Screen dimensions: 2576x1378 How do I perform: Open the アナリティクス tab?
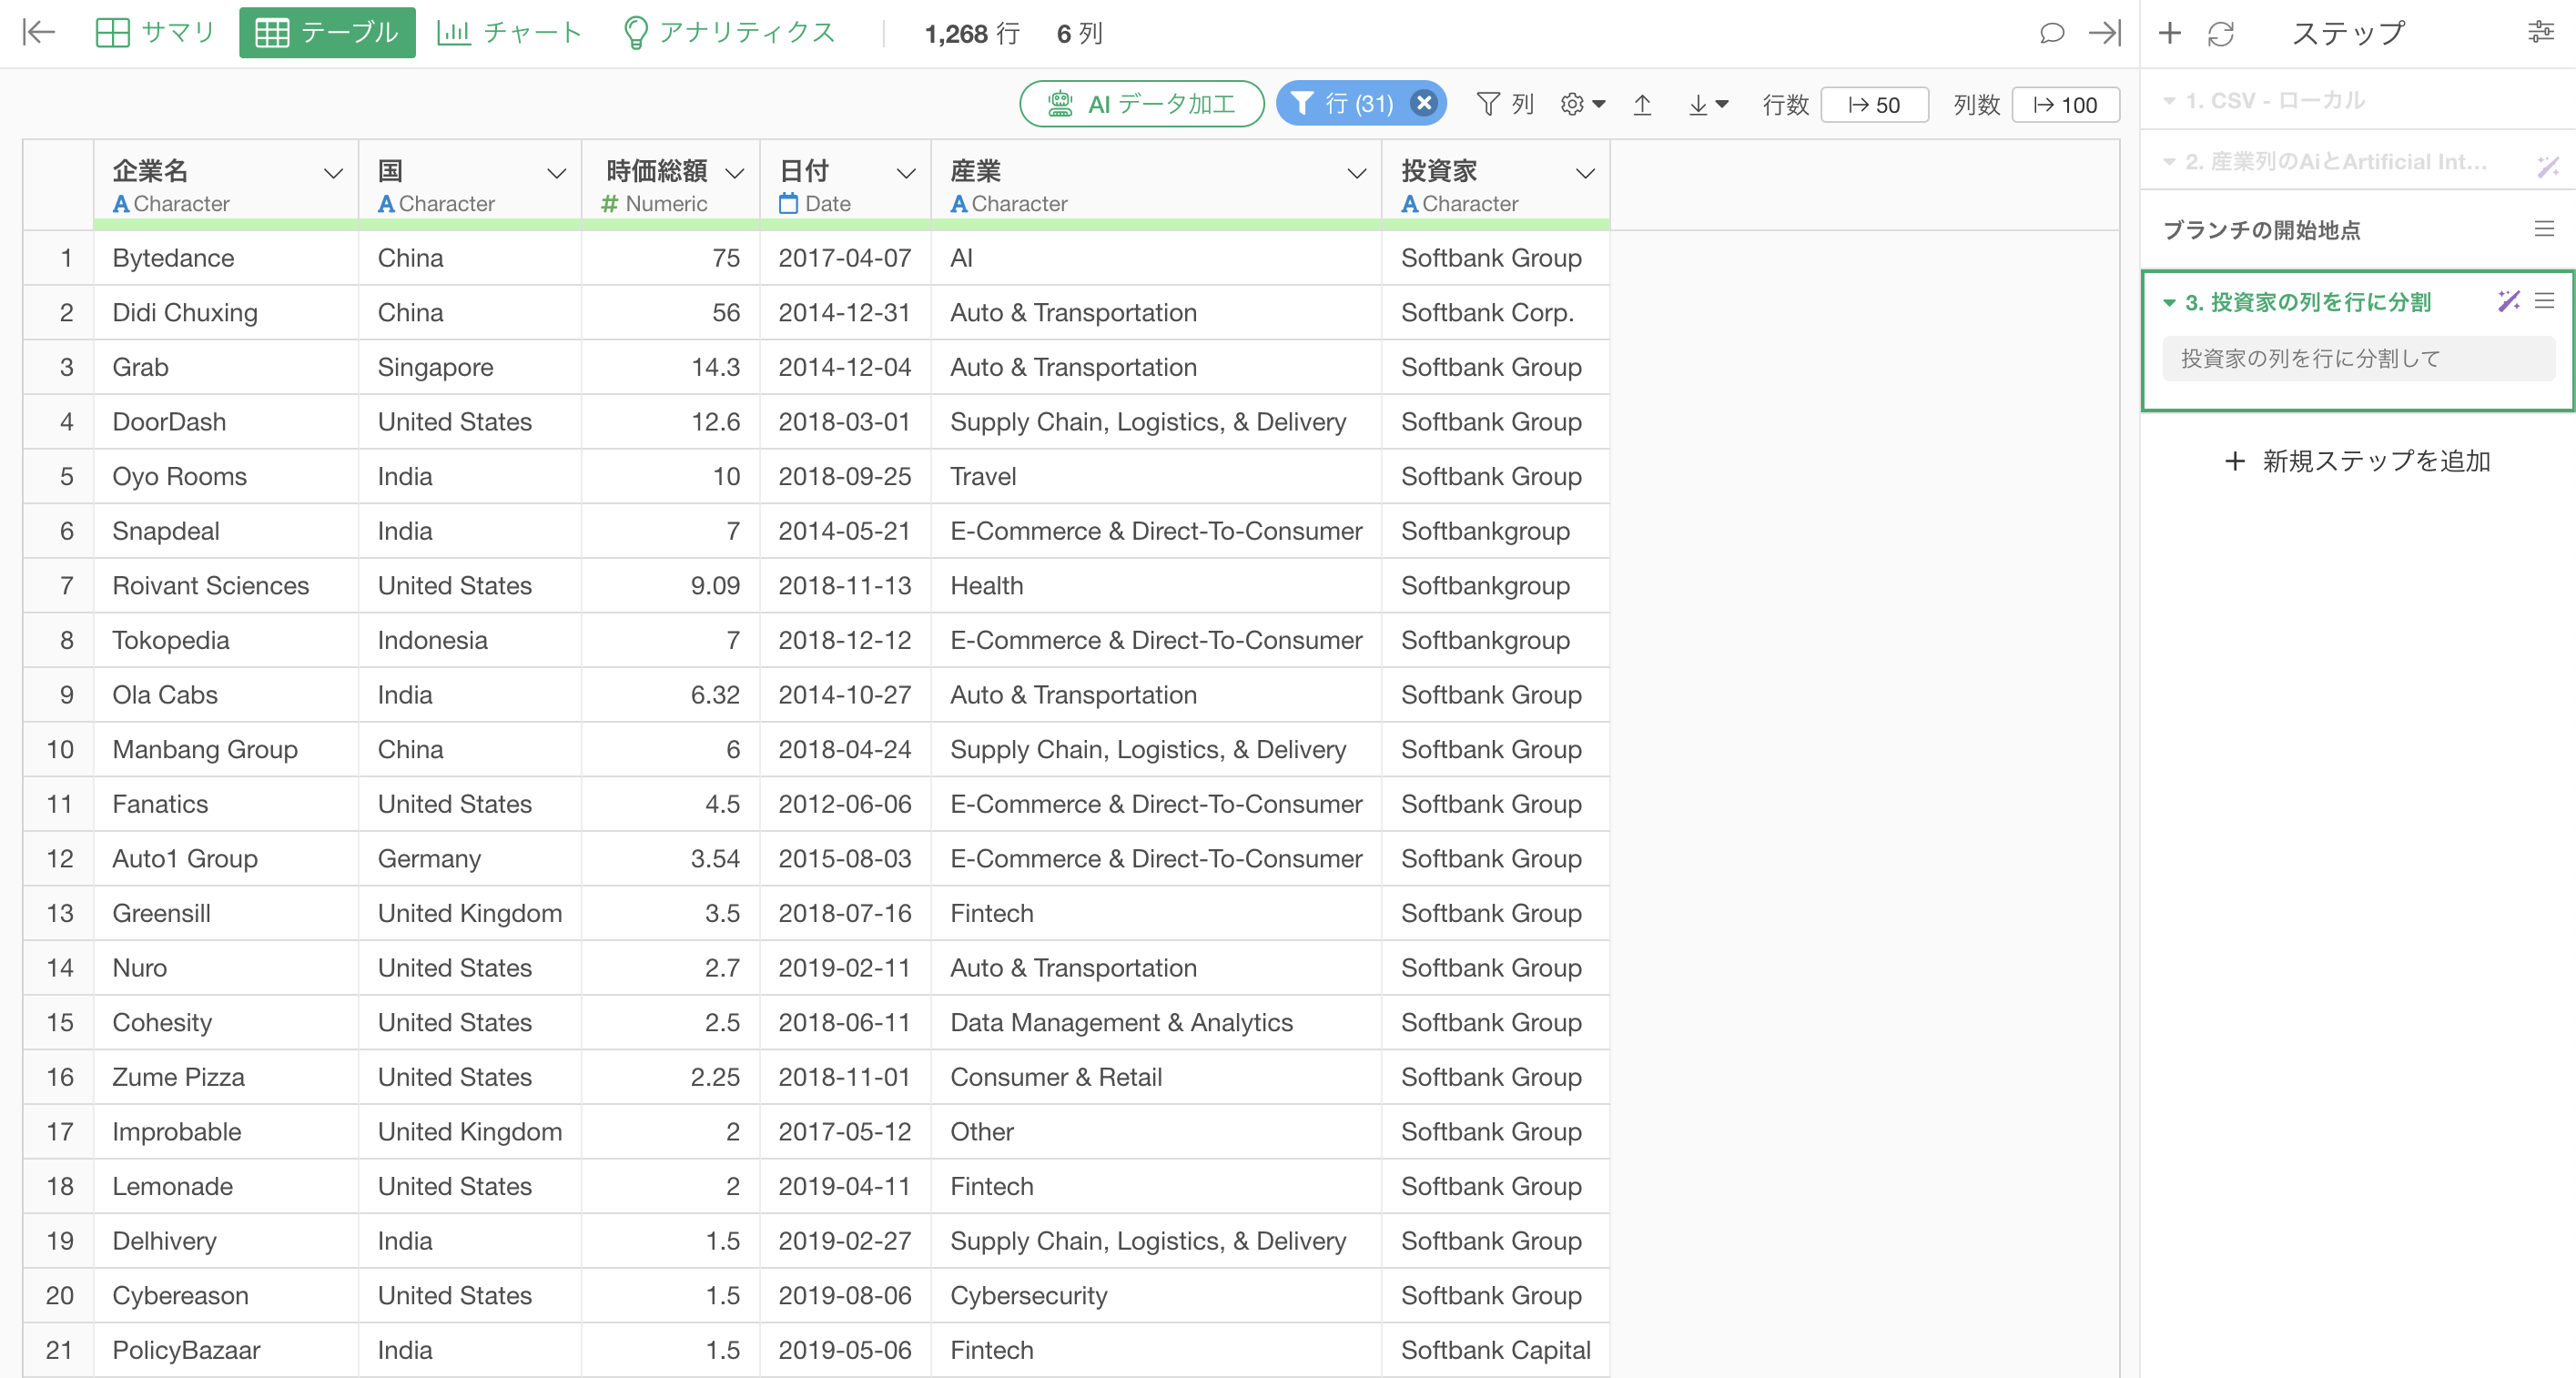click(728, 33)
